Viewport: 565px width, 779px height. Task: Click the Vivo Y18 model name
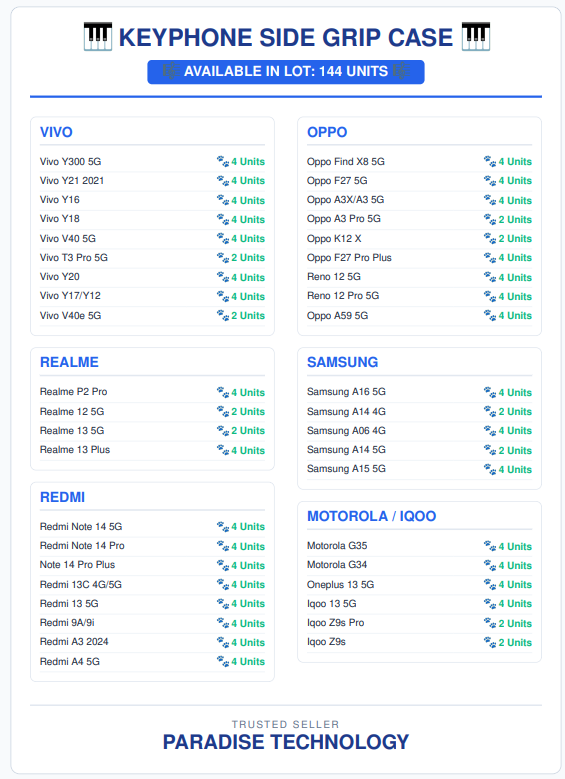60,219
